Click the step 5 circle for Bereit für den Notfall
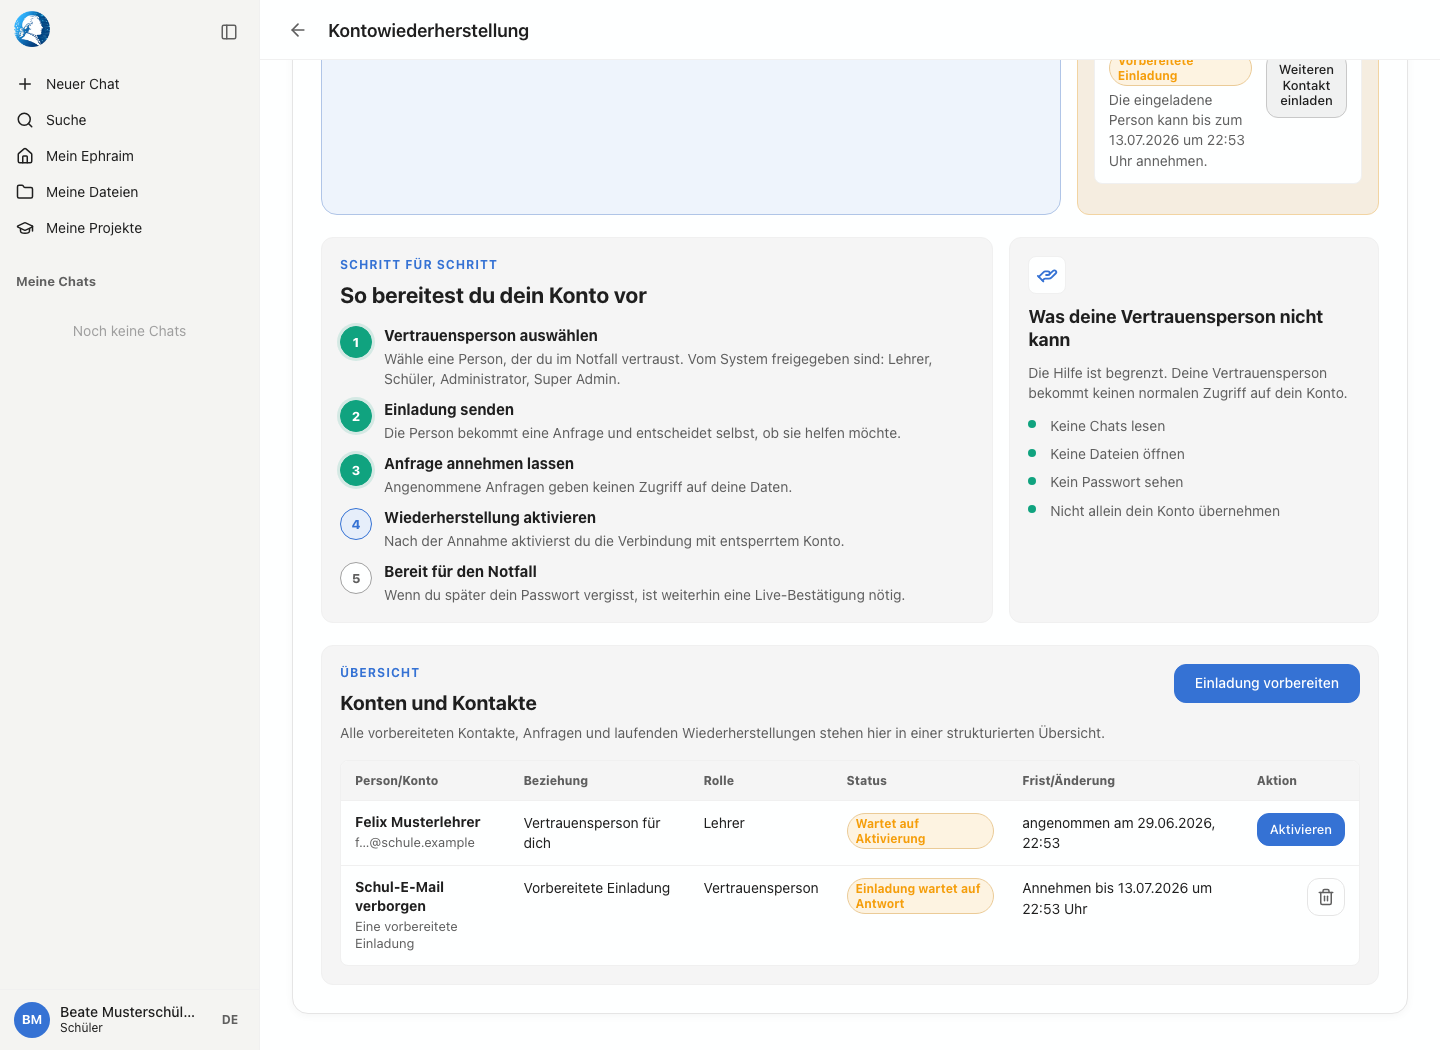Image resolution: width=1440 pixels, height=1050 pixels. click(356, 578)
